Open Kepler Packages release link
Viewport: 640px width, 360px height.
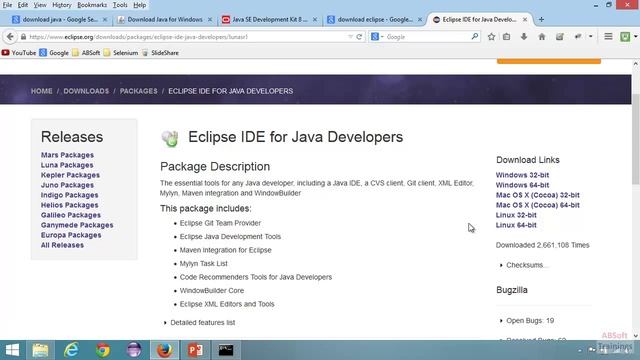pyautogui.click(x=70, y=175)
